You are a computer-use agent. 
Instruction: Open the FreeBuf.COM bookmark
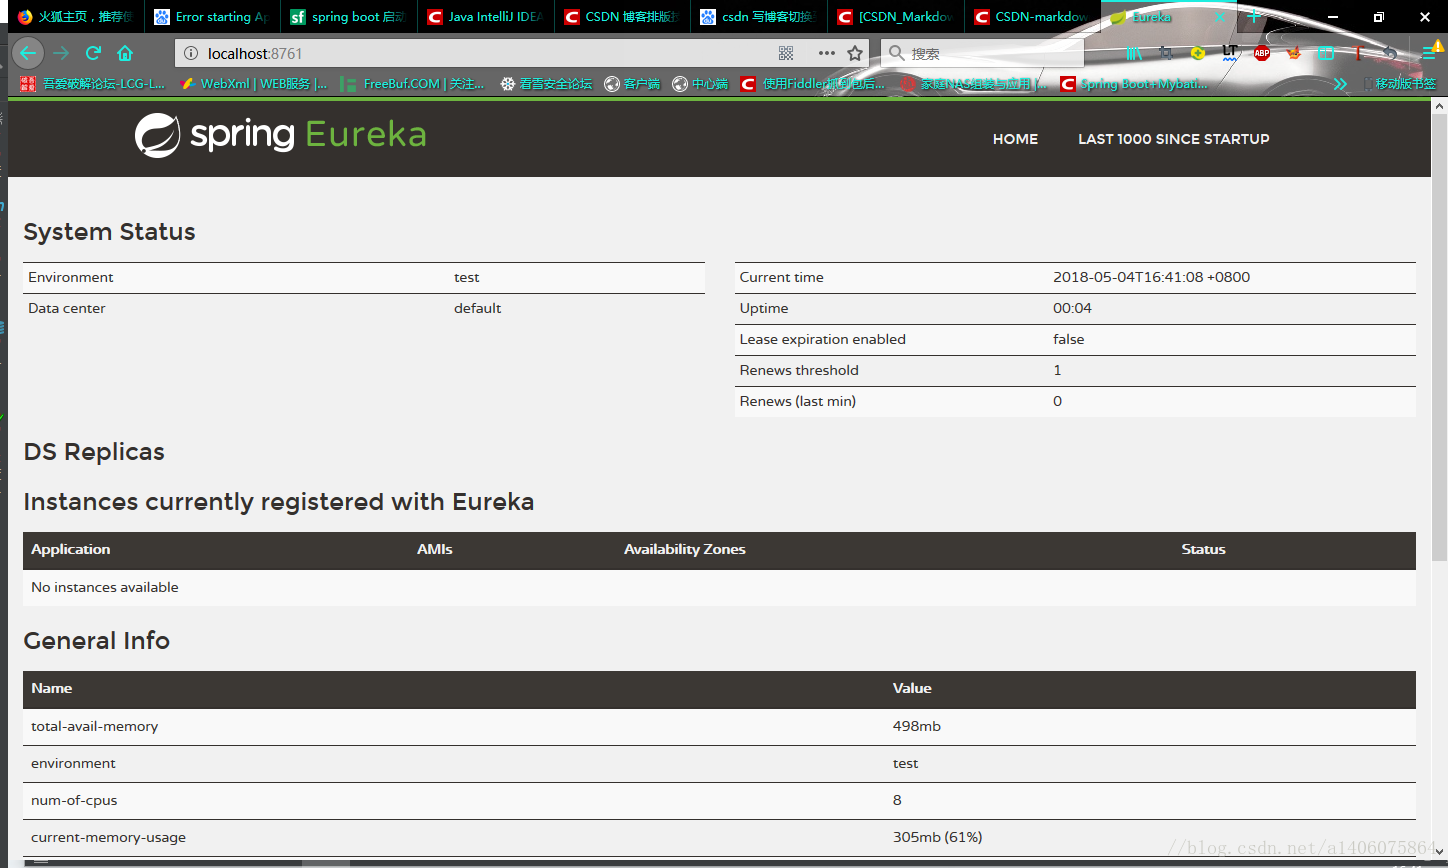[413, 84]
